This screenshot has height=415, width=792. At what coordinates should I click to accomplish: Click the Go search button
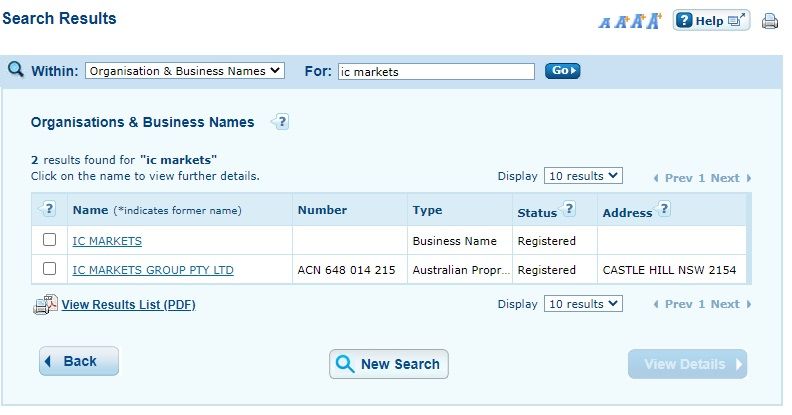click(562, 71)
